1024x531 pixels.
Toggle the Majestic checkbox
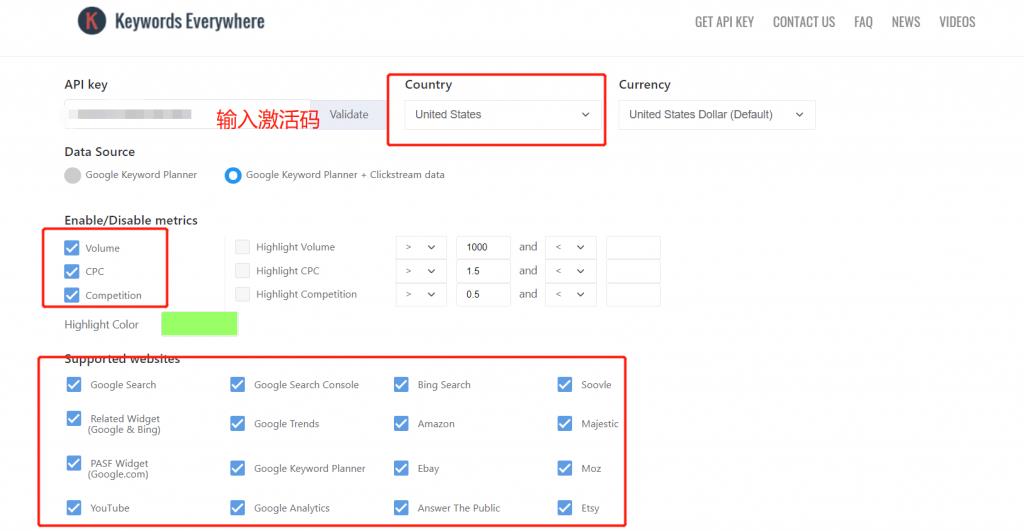[x=565, y=424]
